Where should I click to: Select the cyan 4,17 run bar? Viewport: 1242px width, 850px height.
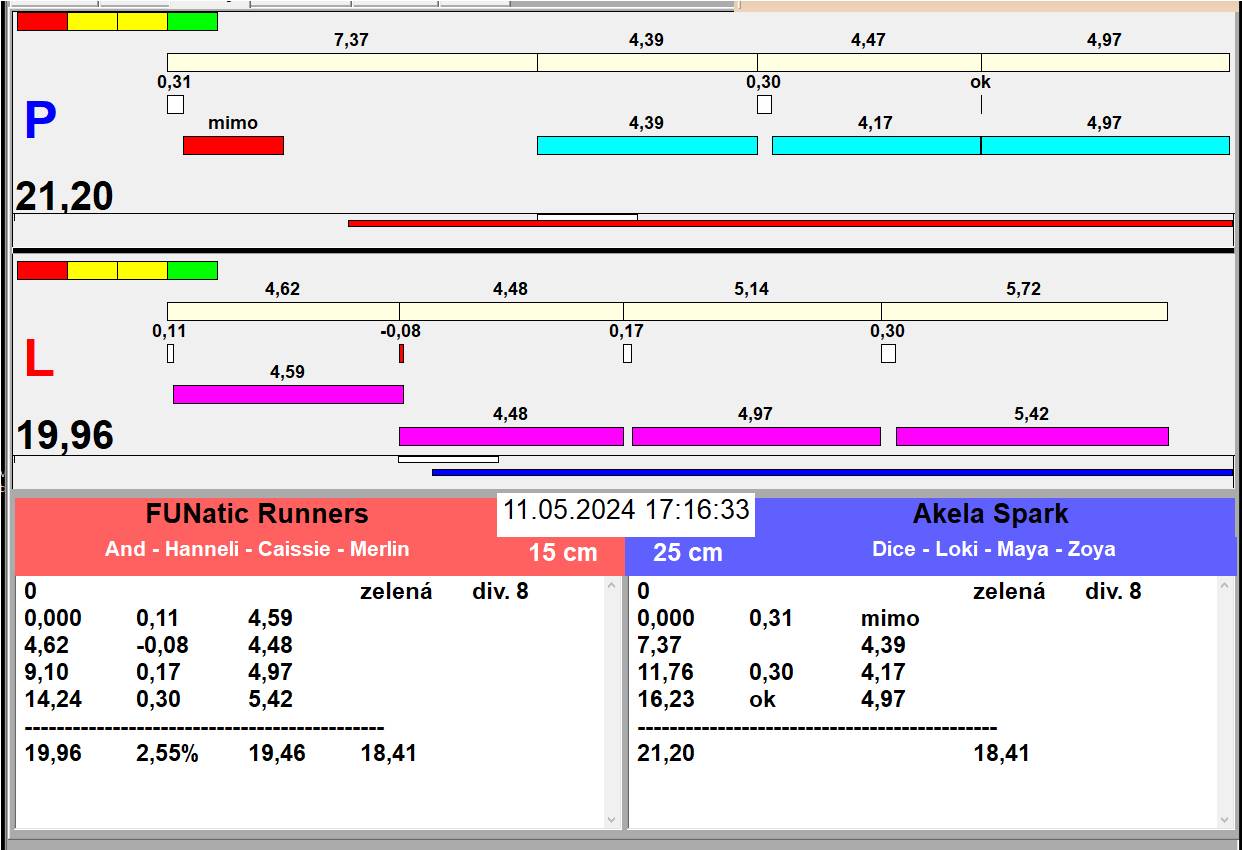pyautogui.click(x=876, y=145)
